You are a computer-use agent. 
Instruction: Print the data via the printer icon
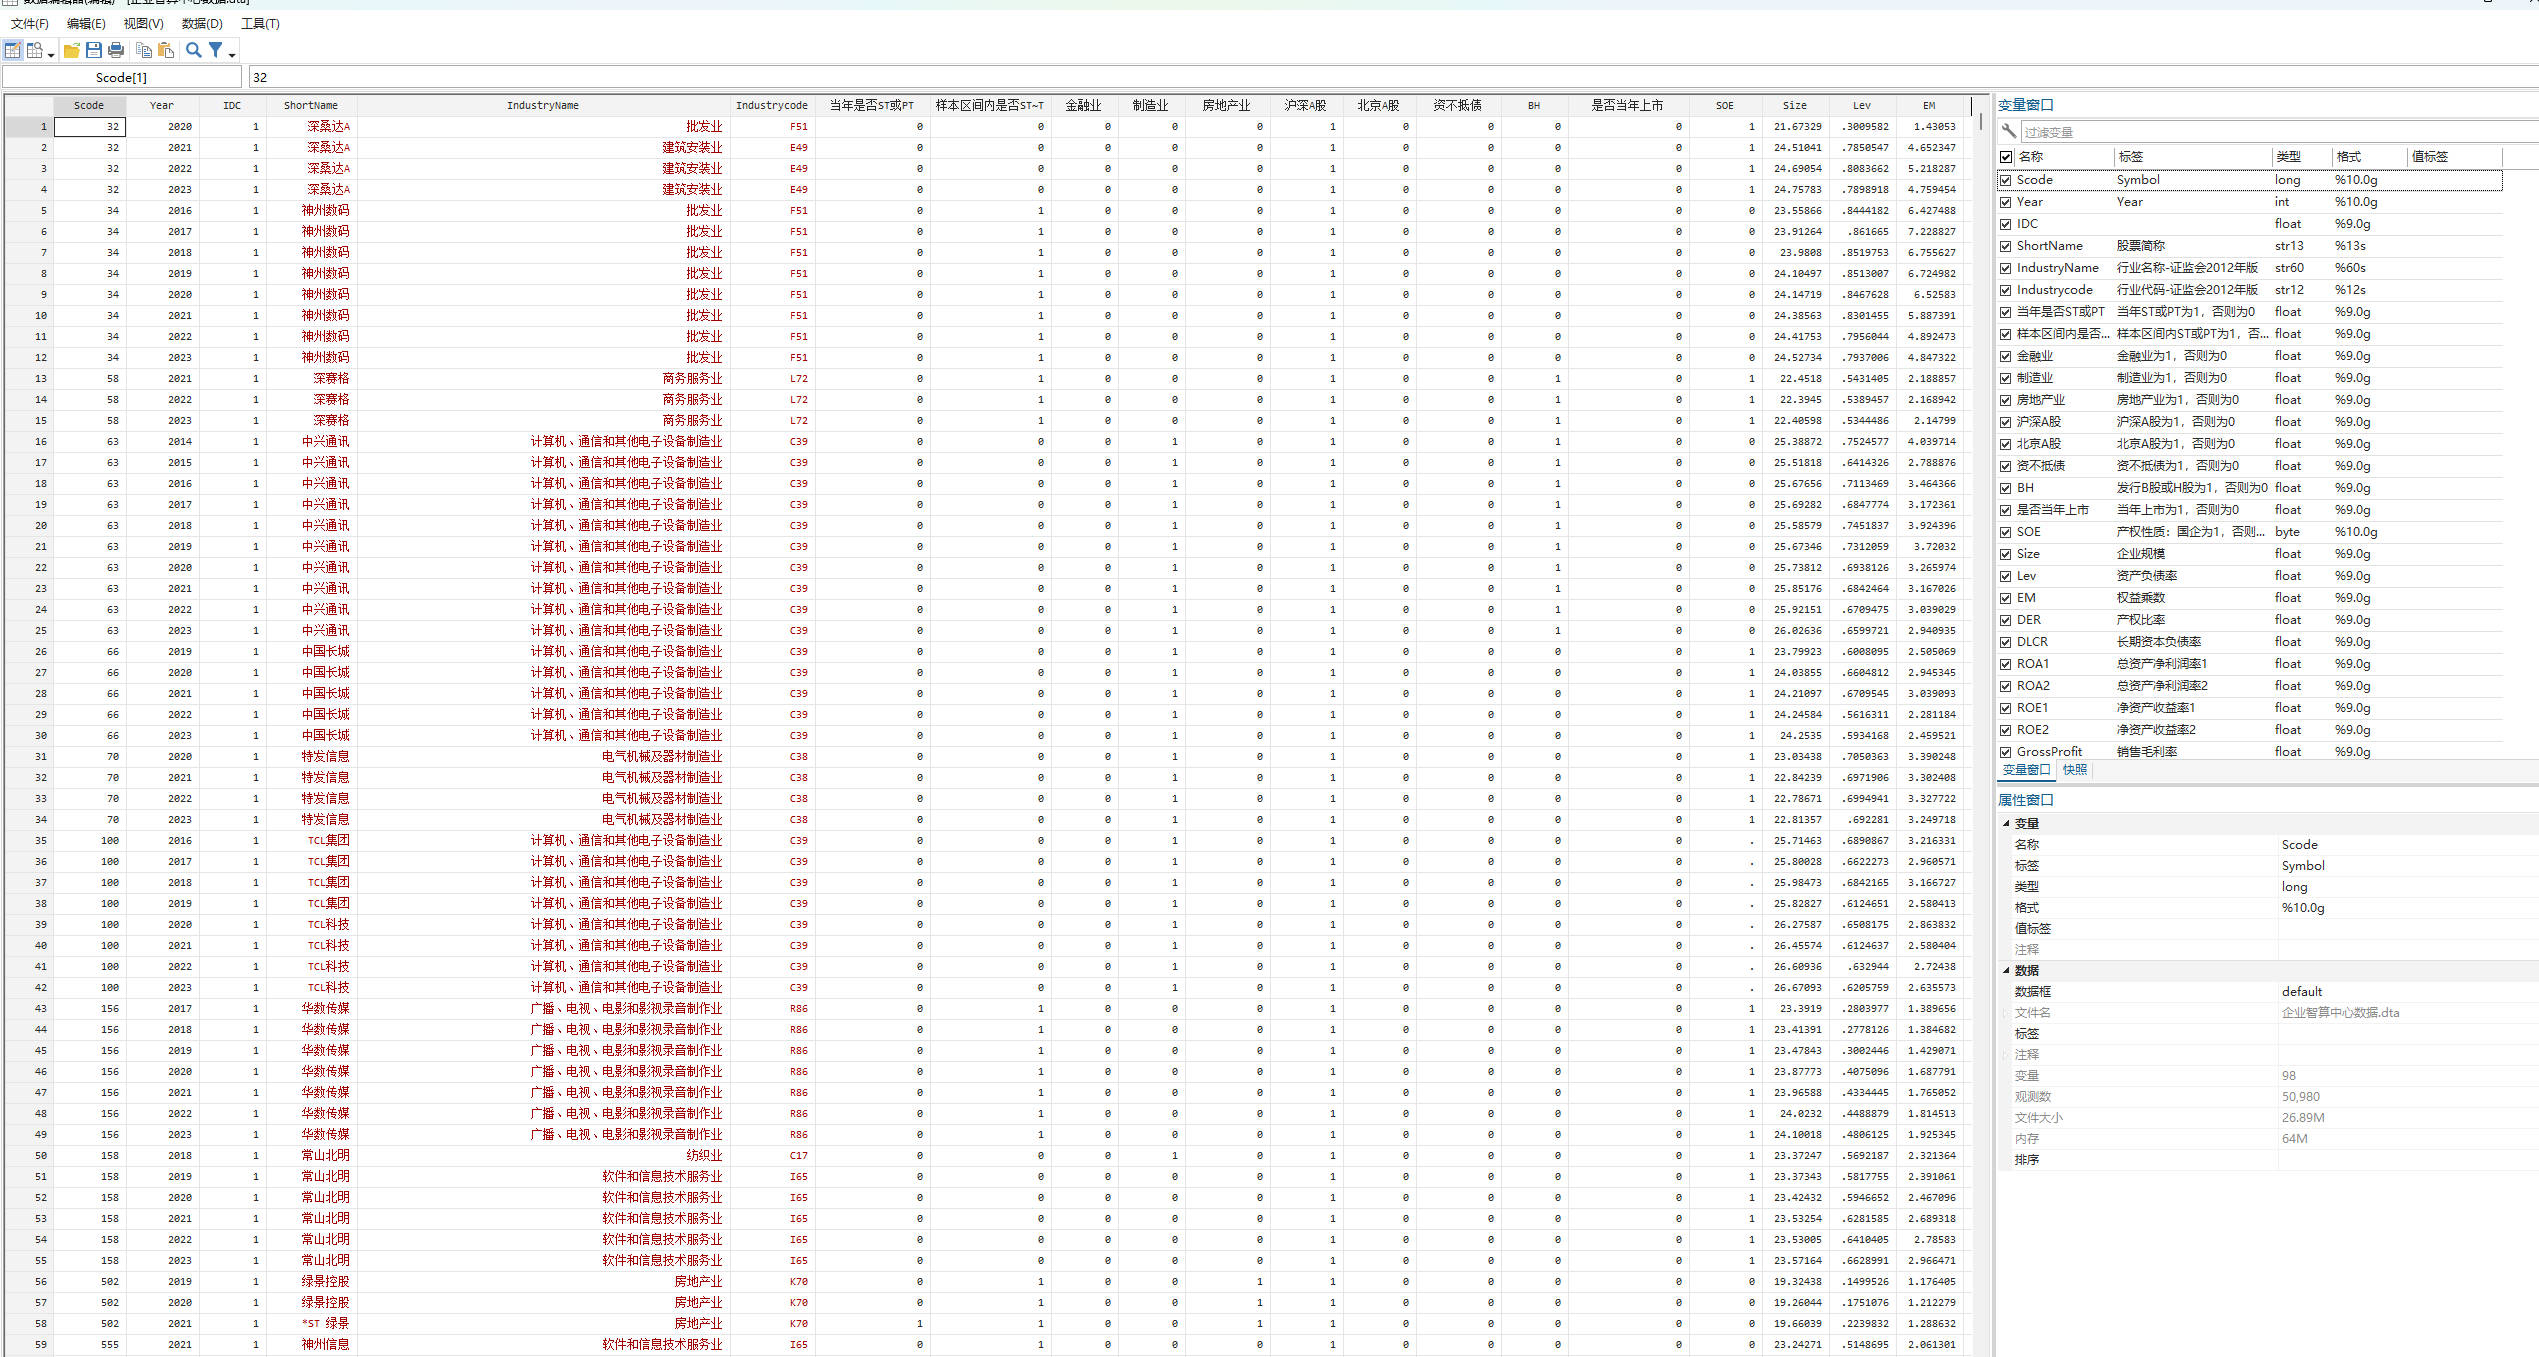(x=116, y=50)
